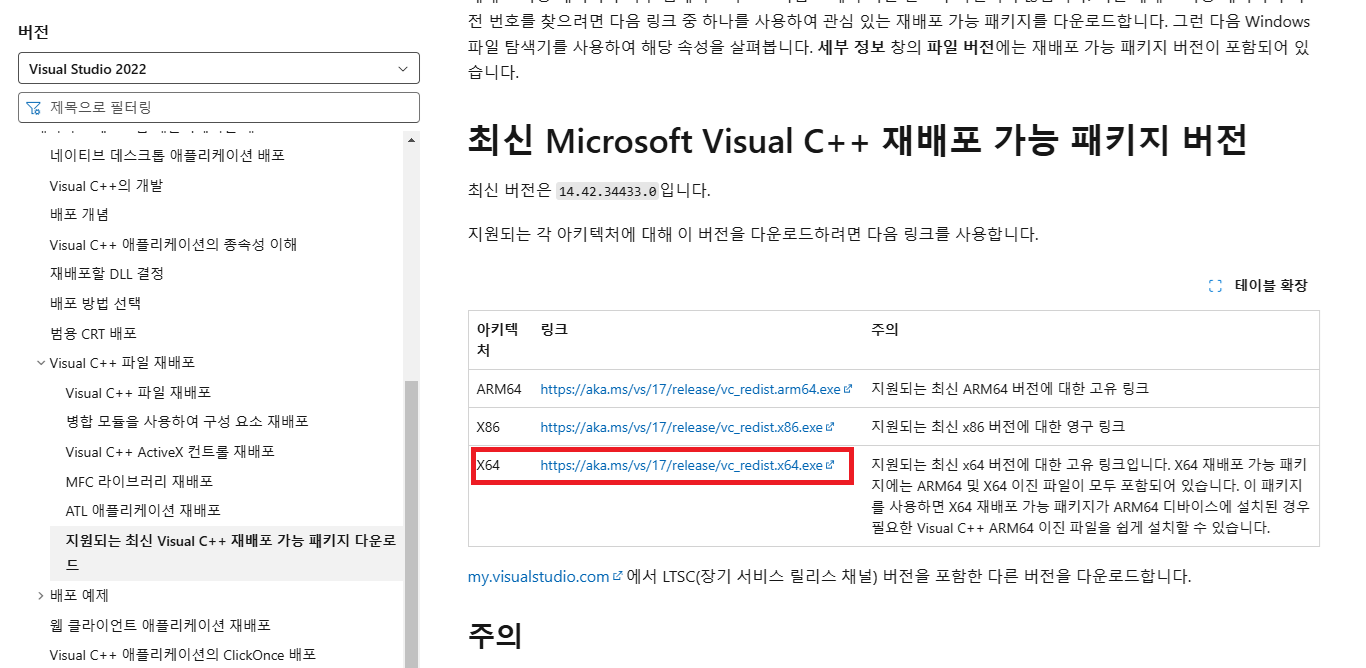1366x668 pixels.
Task: Open the child item Visual C++ 파일 재배포
Action: tap(138, 392)
